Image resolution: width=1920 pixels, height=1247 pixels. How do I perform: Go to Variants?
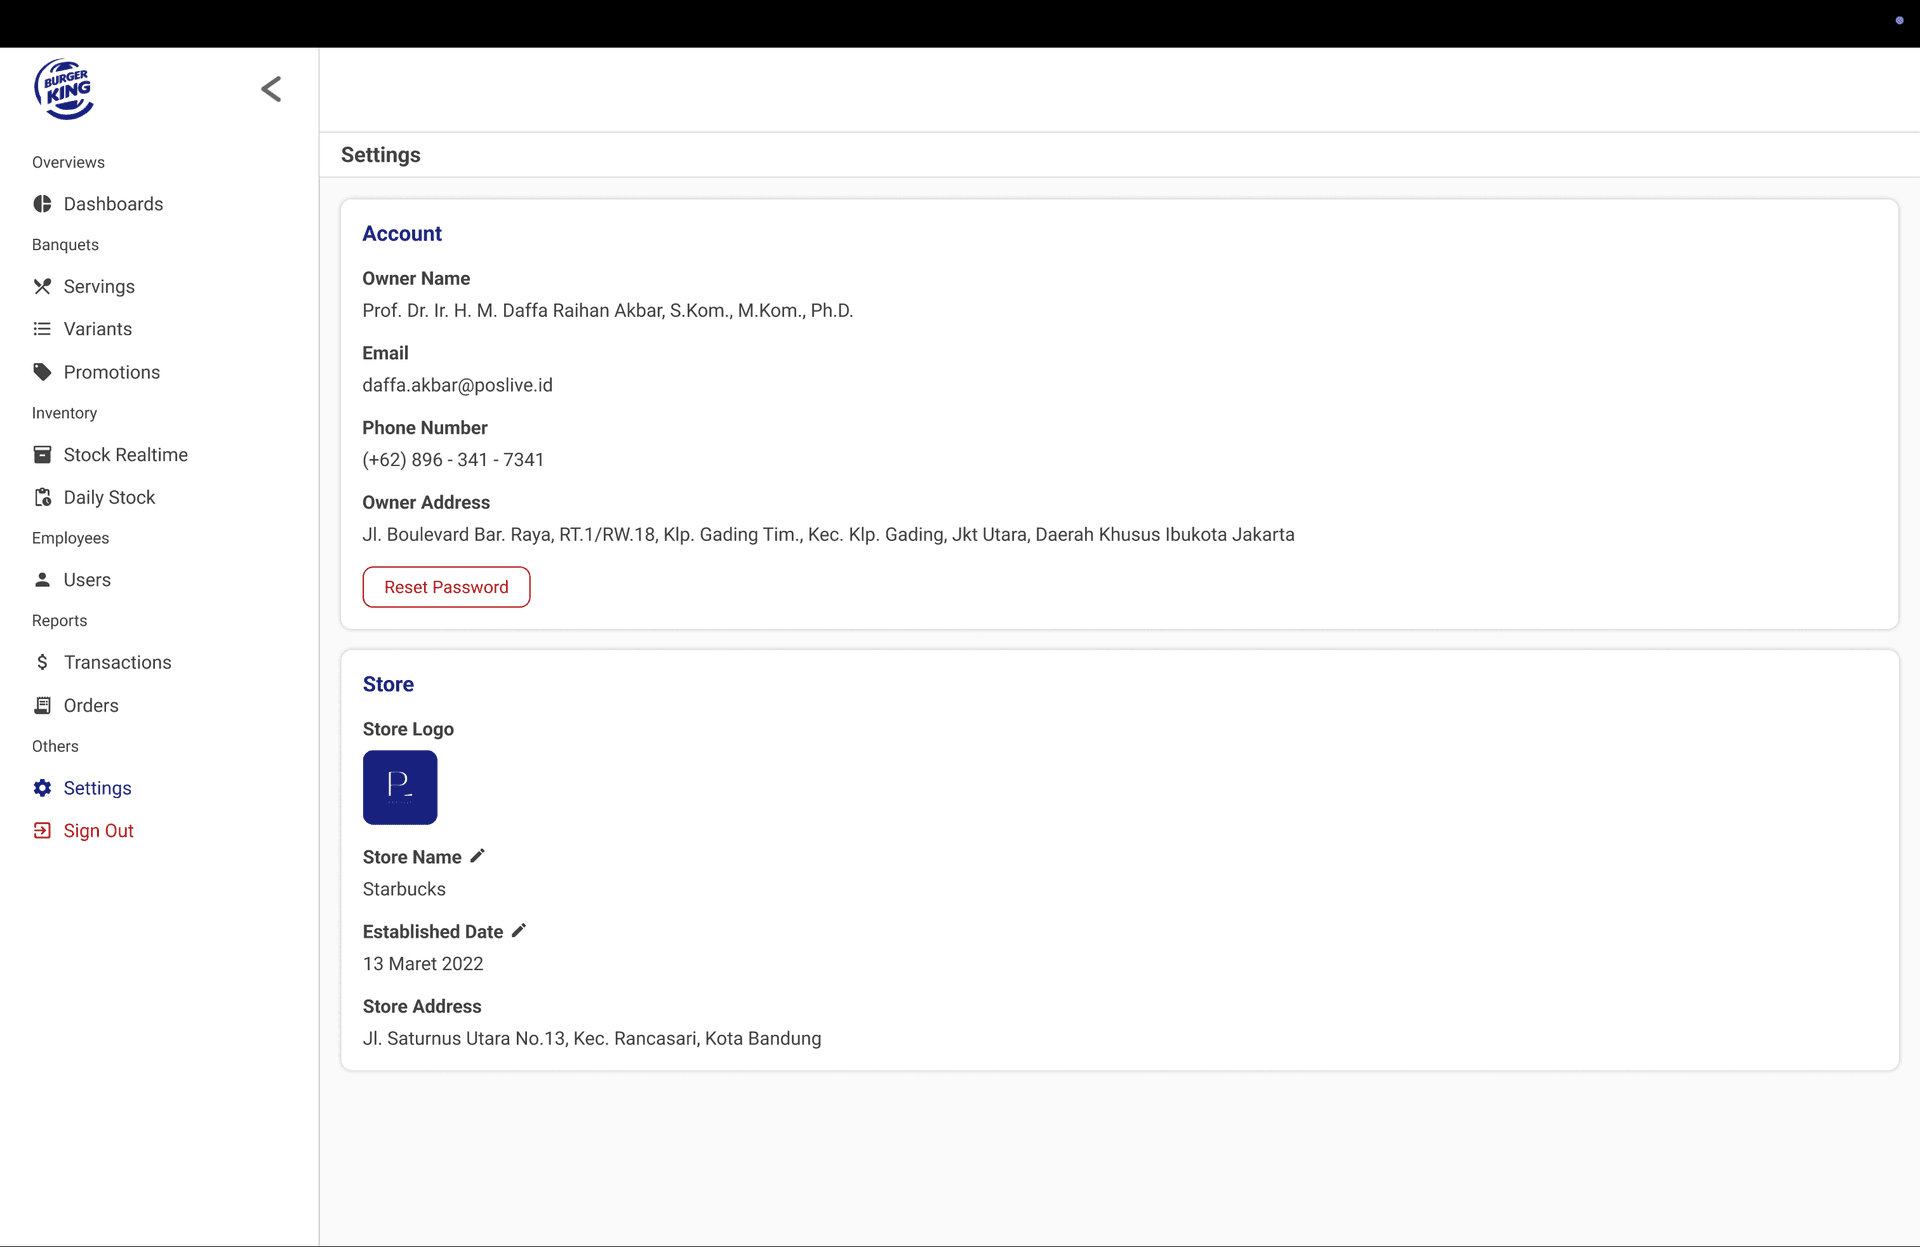98,329
